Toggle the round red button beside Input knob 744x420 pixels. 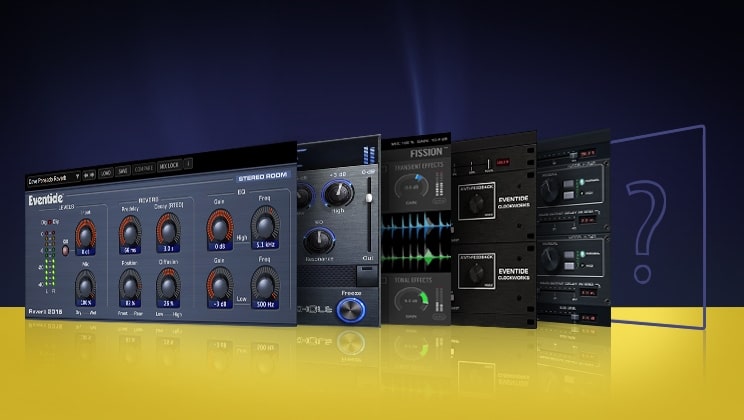pos(65,251)
